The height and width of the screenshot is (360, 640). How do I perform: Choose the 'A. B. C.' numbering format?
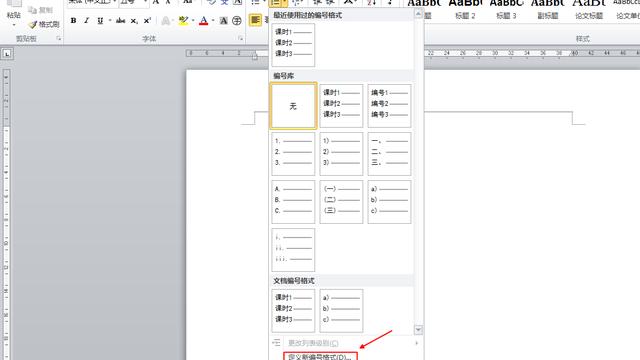click(x=293, y=202)
